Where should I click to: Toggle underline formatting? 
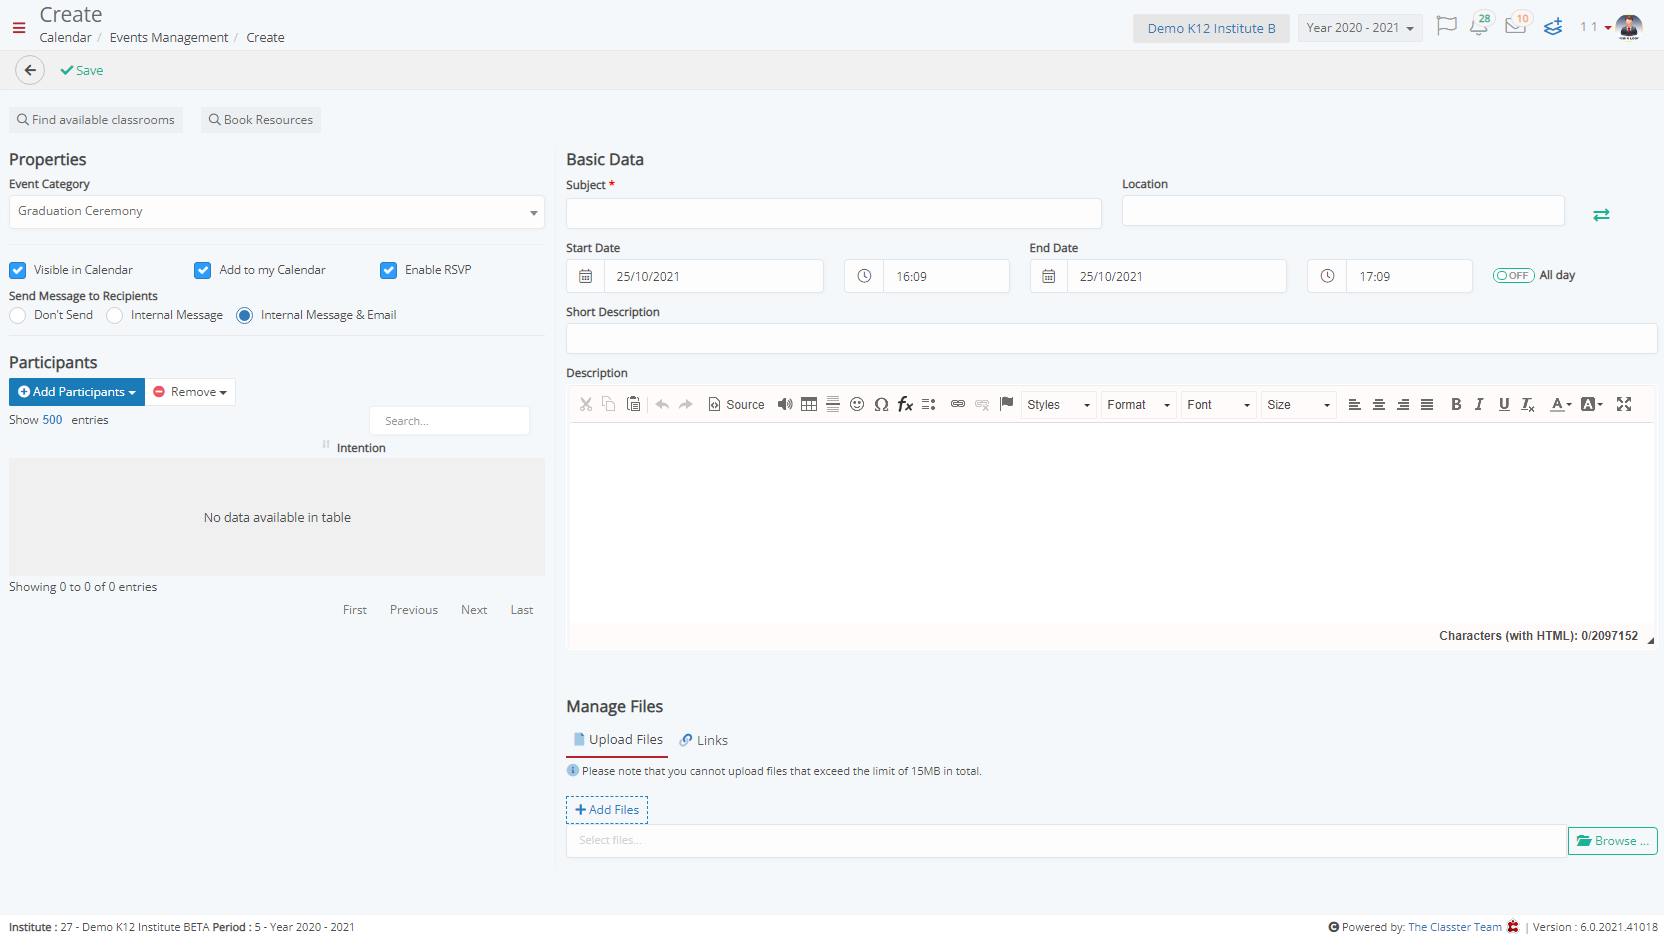tap(1504, 404)
